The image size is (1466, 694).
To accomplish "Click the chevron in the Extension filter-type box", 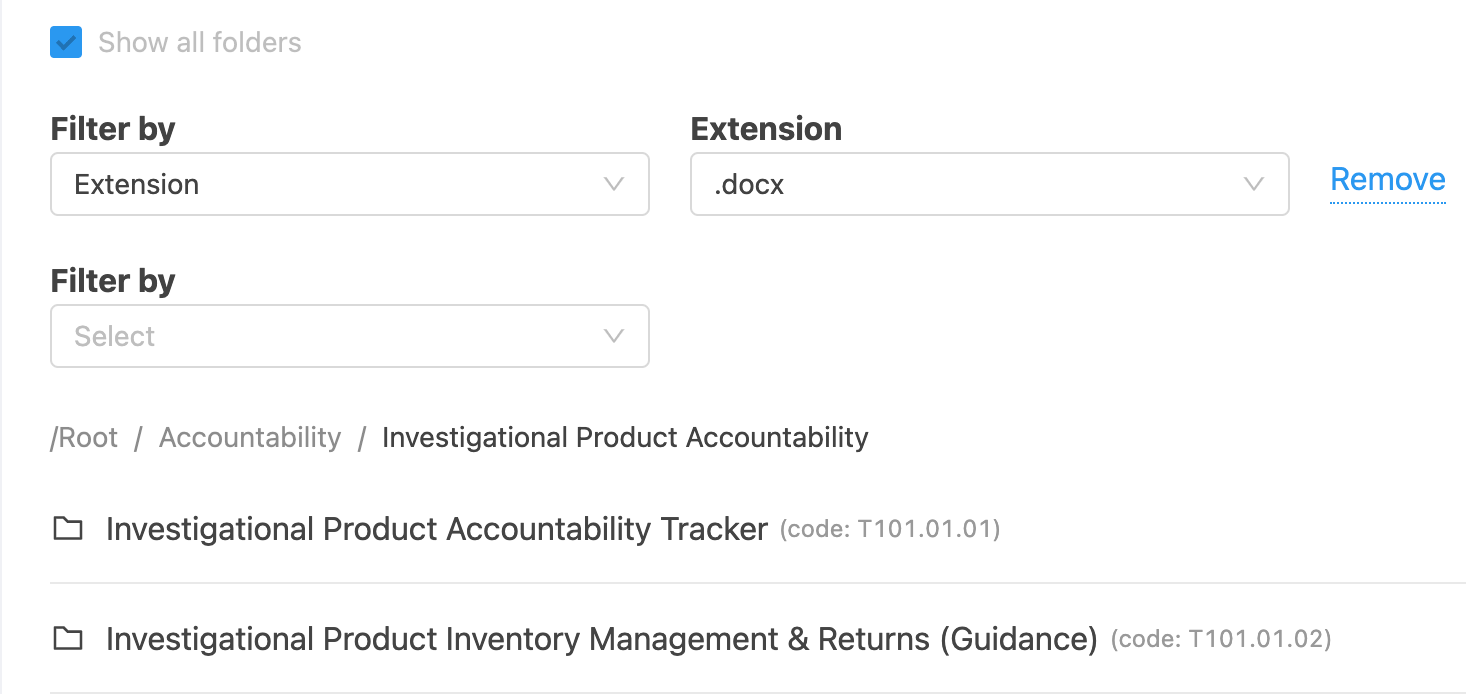I will pos(614,184).
